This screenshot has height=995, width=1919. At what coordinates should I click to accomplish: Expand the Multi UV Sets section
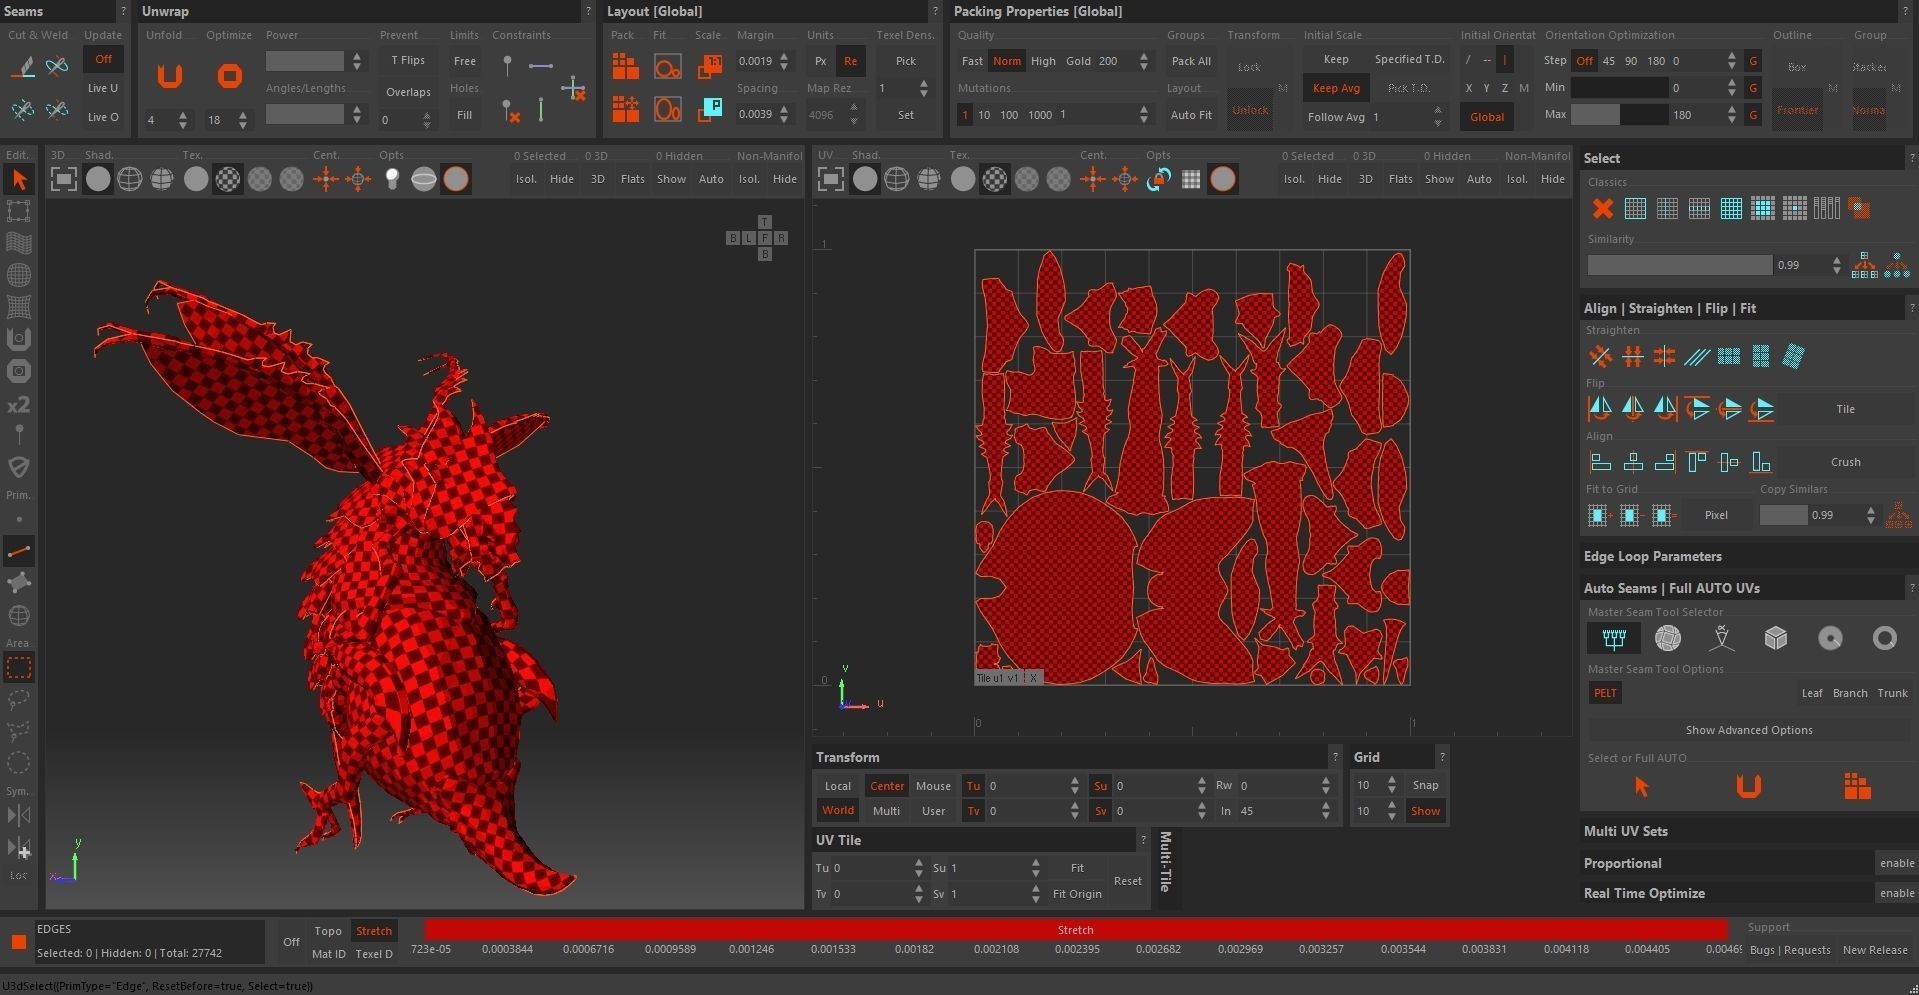click(1626, 831)
